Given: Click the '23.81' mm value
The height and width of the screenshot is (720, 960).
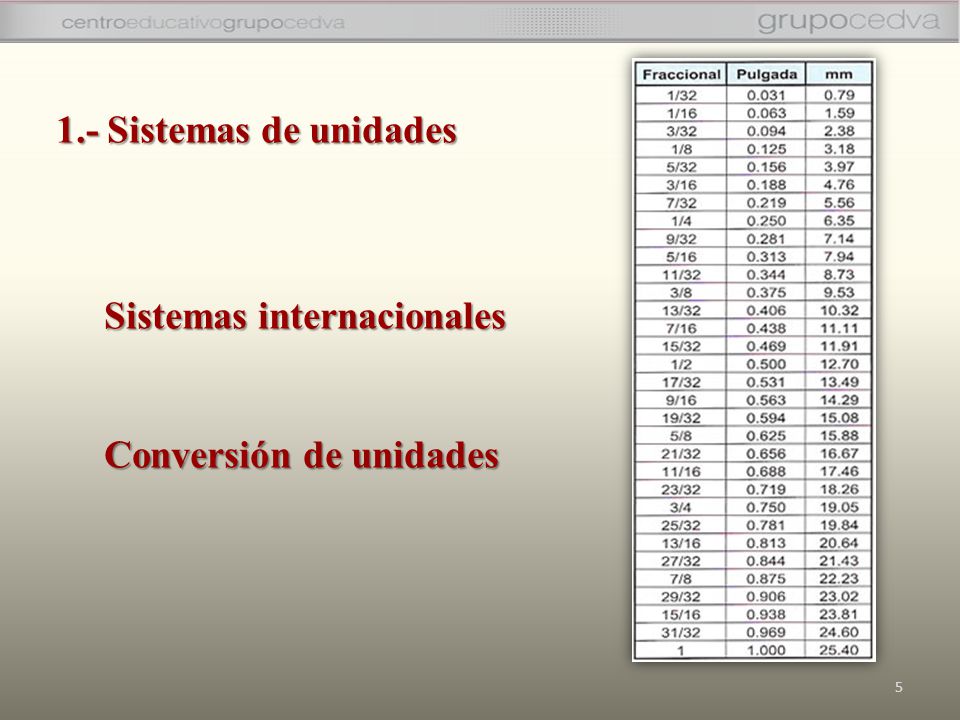Looking at the screenshot, I should tap(839, 615).
